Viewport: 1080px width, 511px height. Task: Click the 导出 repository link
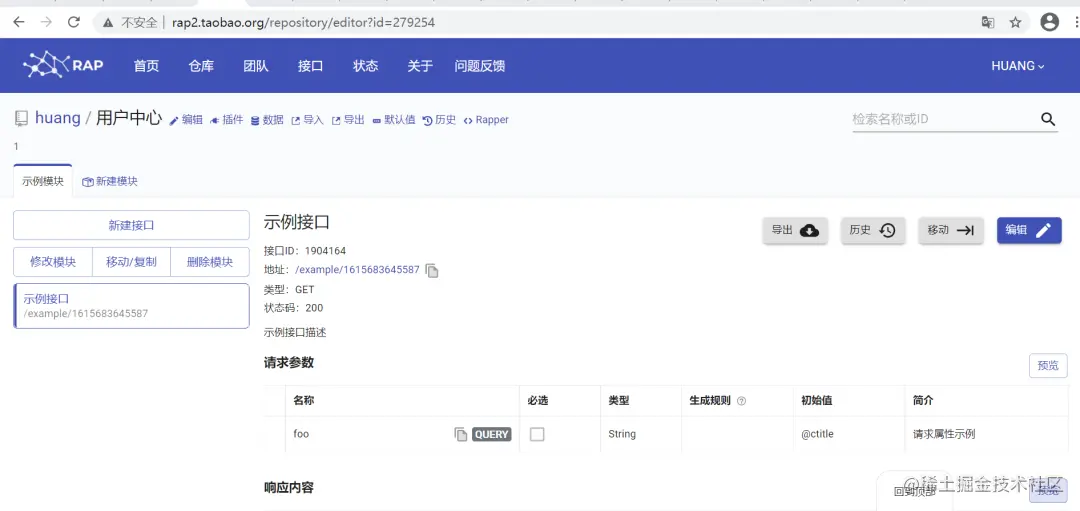coord(348,120)
